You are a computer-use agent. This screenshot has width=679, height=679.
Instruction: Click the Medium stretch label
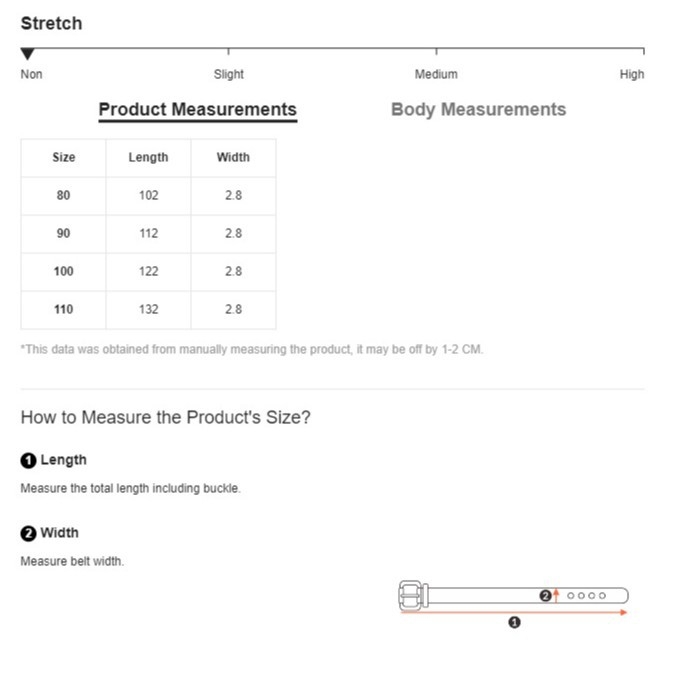tap(436, 74)
